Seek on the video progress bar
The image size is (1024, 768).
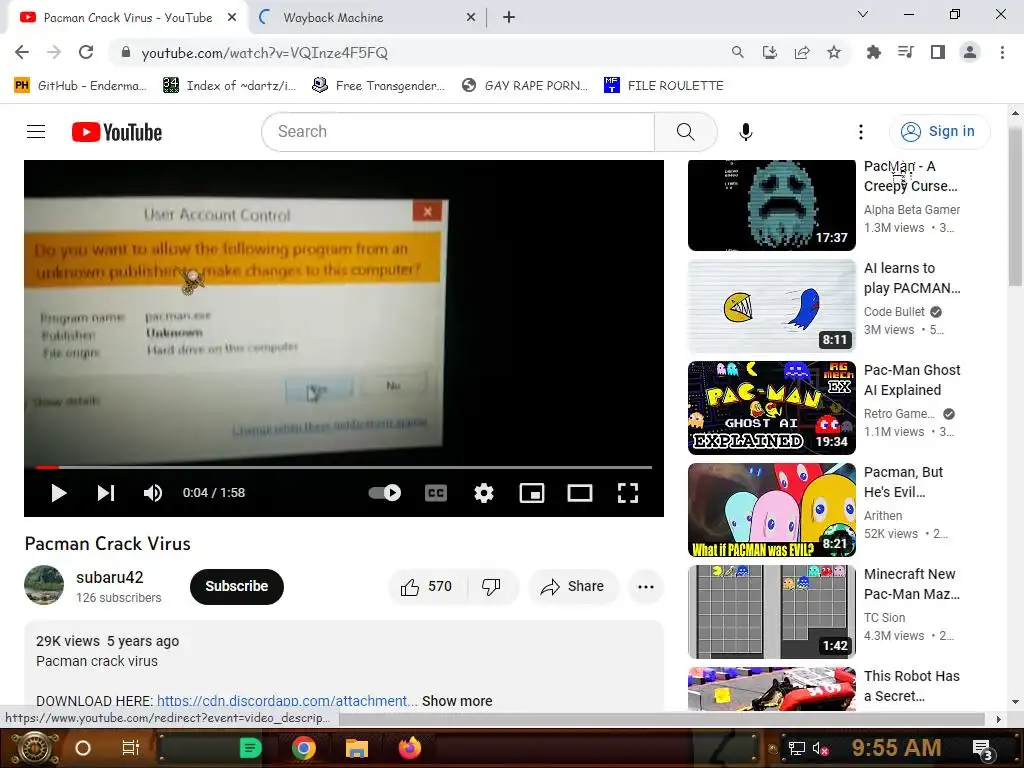344,468
